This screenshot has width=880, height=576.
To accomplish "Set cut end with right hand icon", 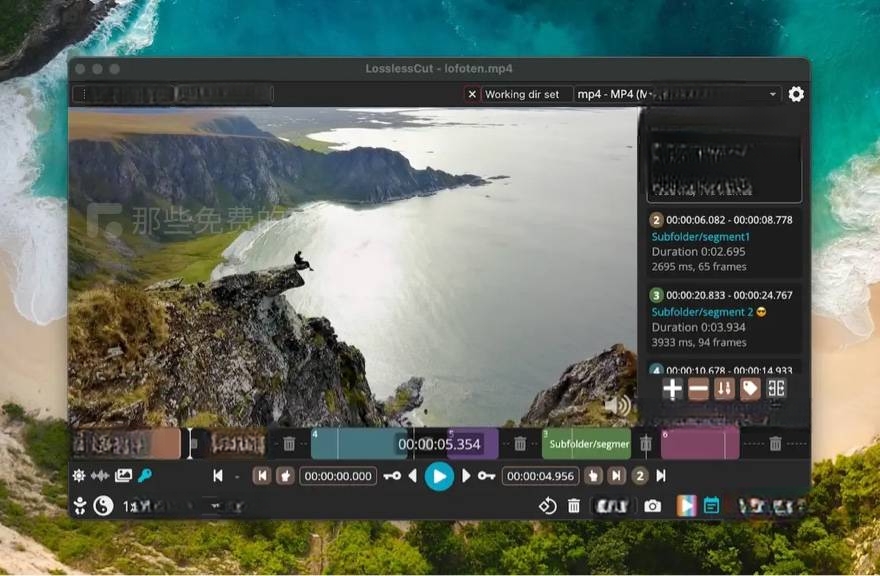I will click(x=593, y=476).
